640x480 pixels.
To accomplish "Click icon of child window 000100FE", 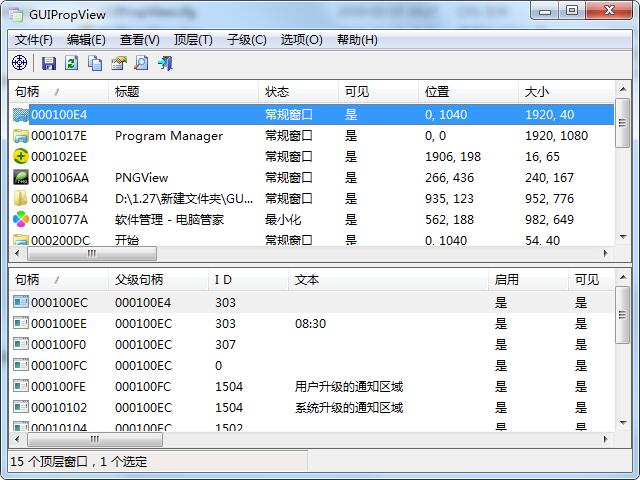I will coord(20,386).
